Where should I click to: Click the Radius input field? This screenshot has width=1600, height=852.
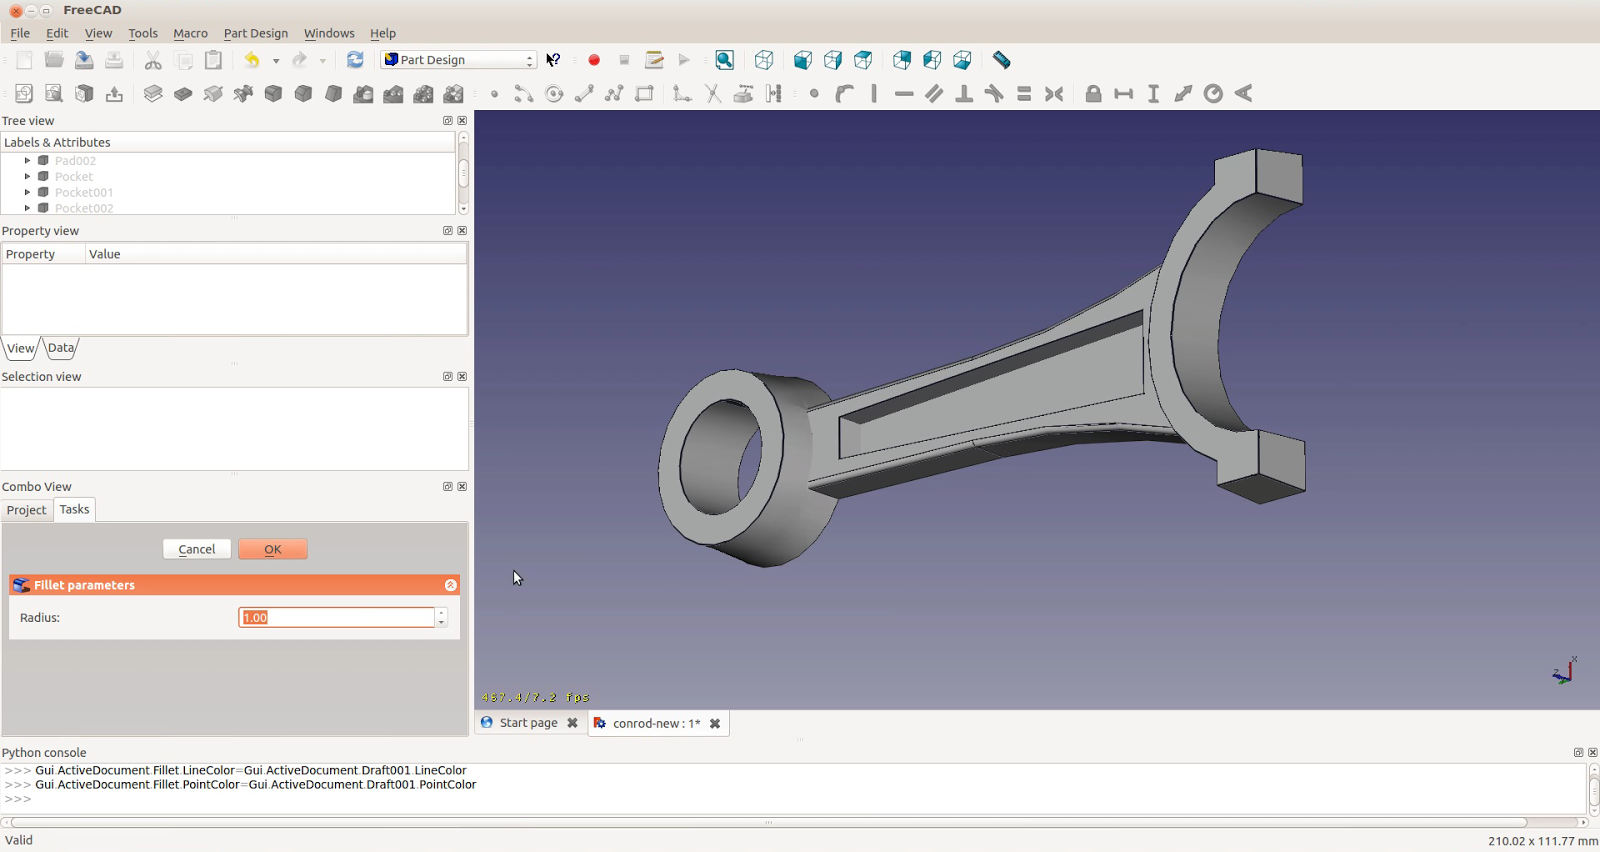(336, 617)
